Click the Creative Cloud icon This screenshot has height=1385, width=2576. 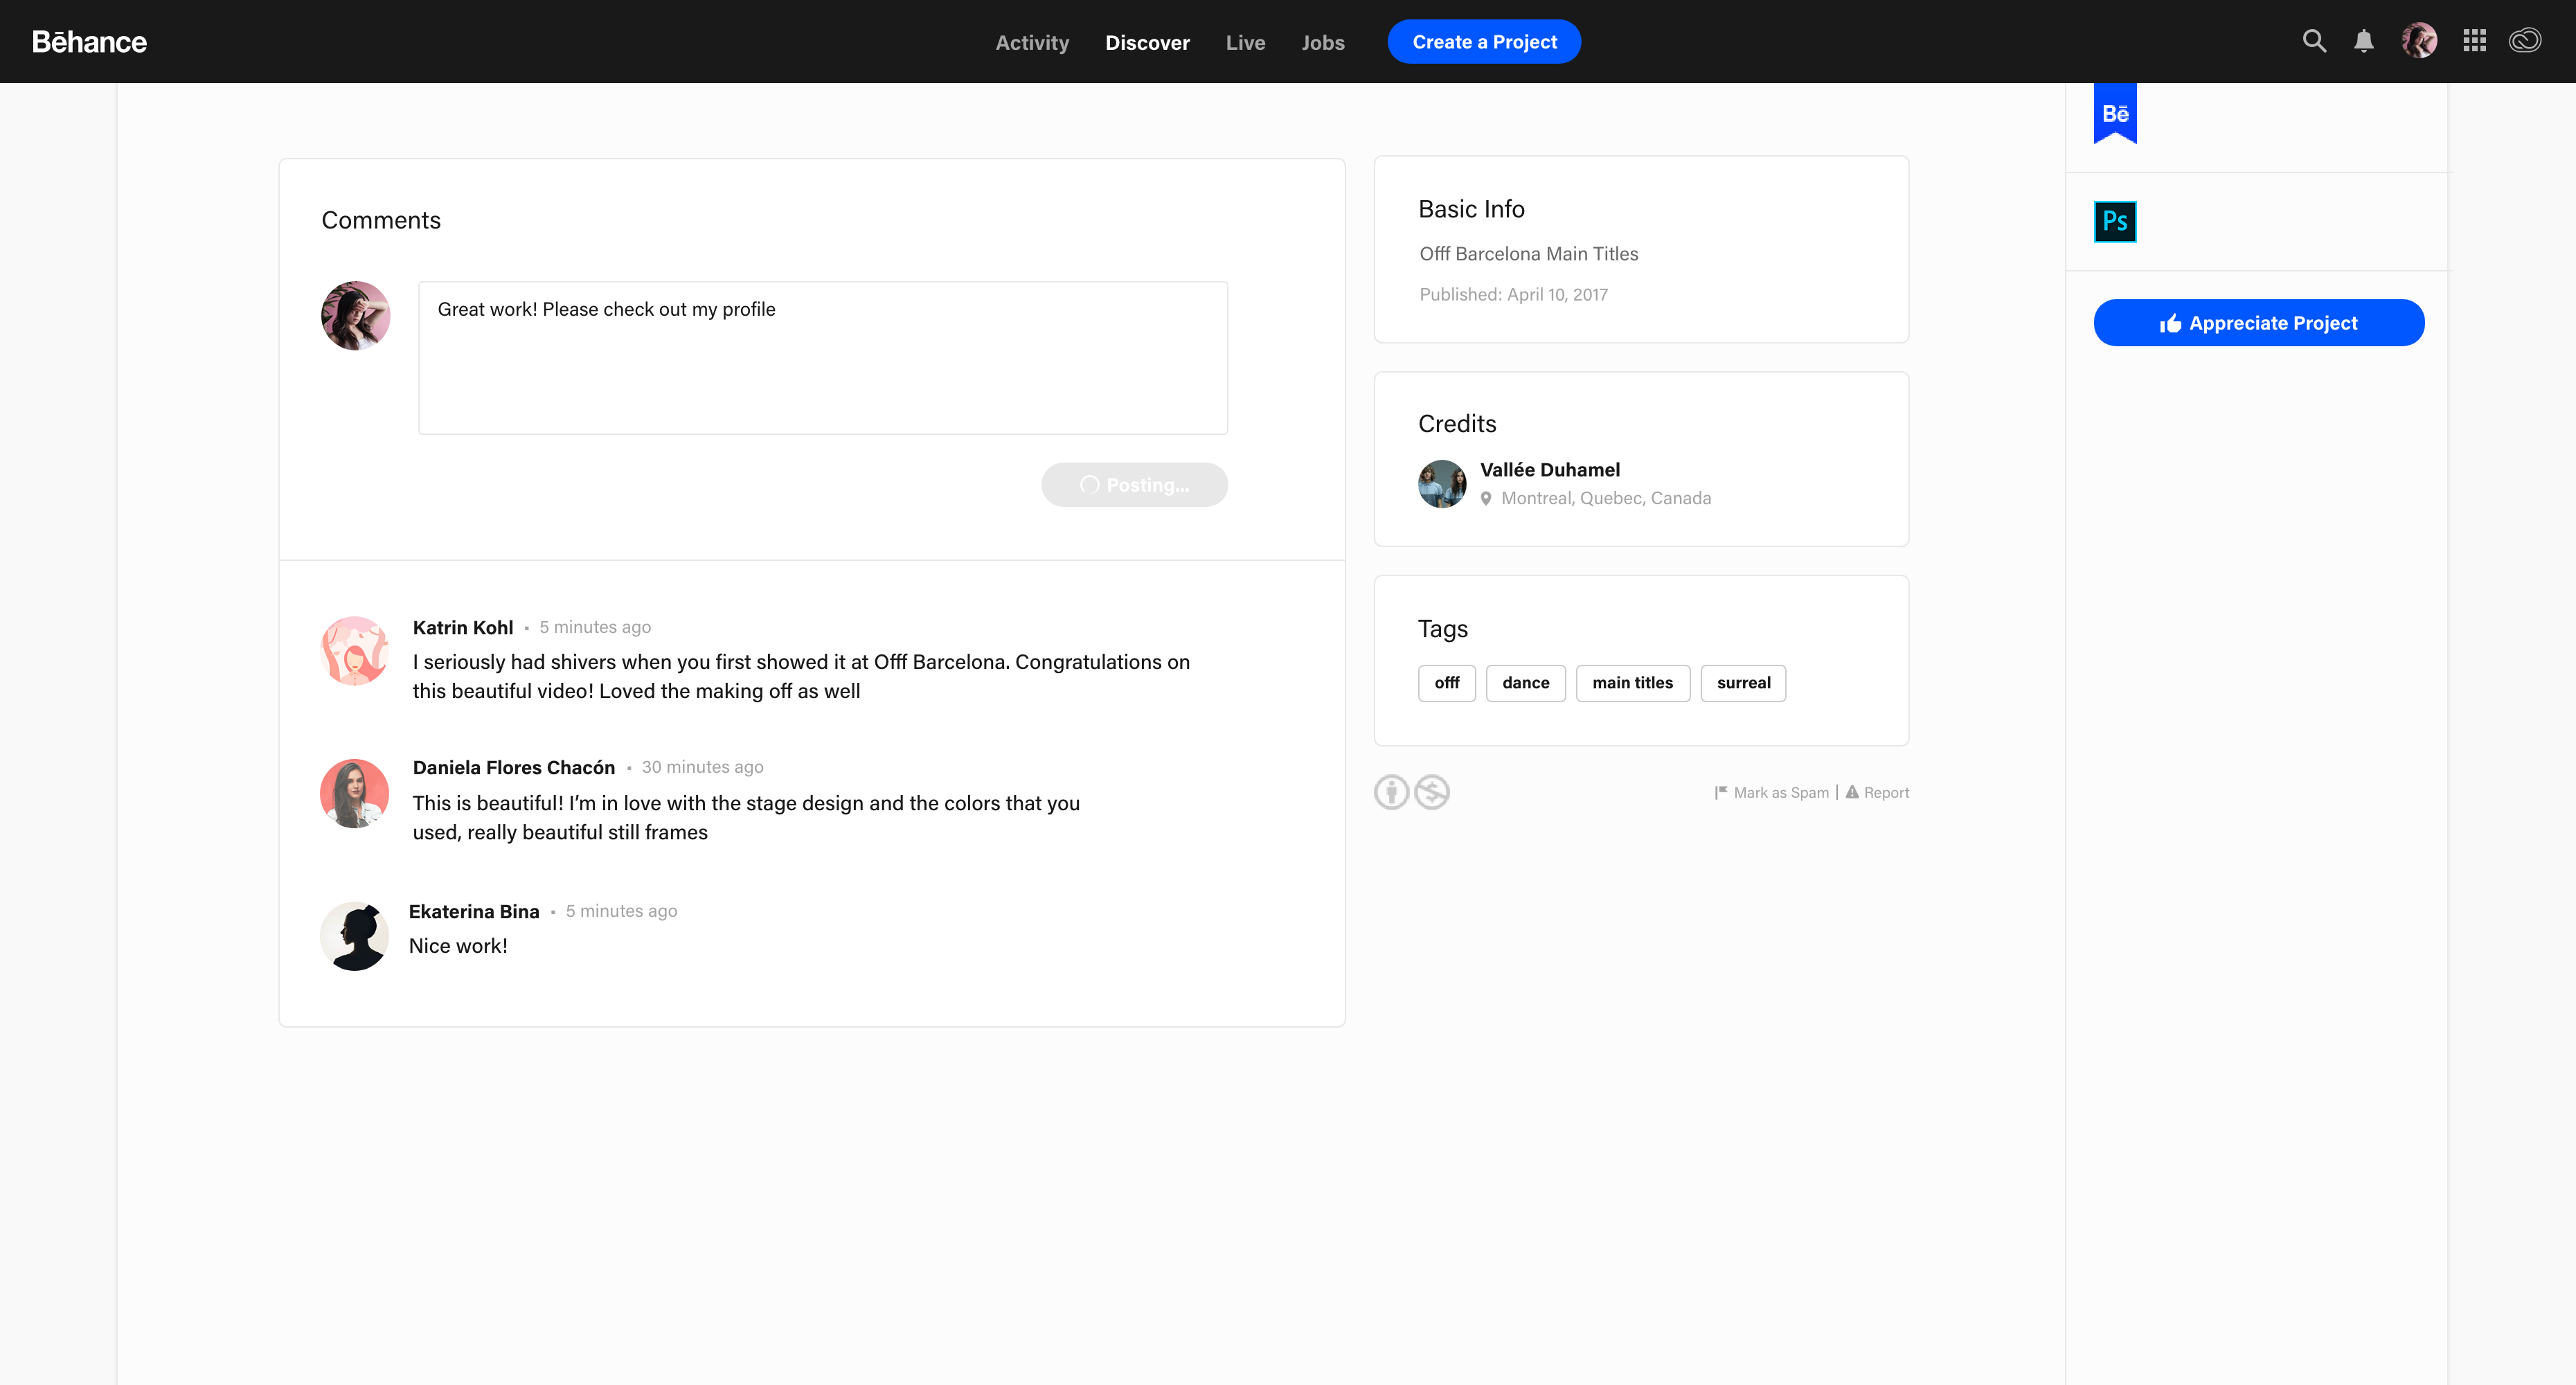click(2525, 41)
